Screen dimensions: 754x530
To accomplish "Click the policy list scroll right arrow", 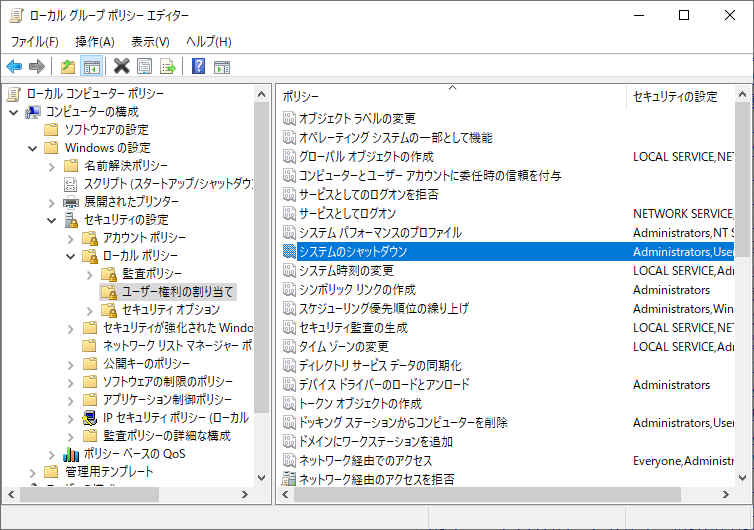I will pyautogui.click(x=725, y=494).
